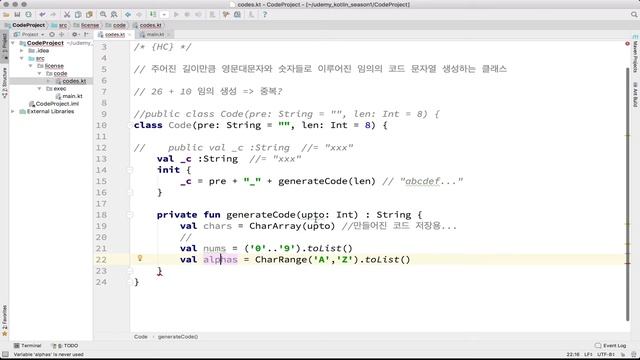Click the 22:16 cursor position indicator
640x360 pixels.
click(573, 355)
